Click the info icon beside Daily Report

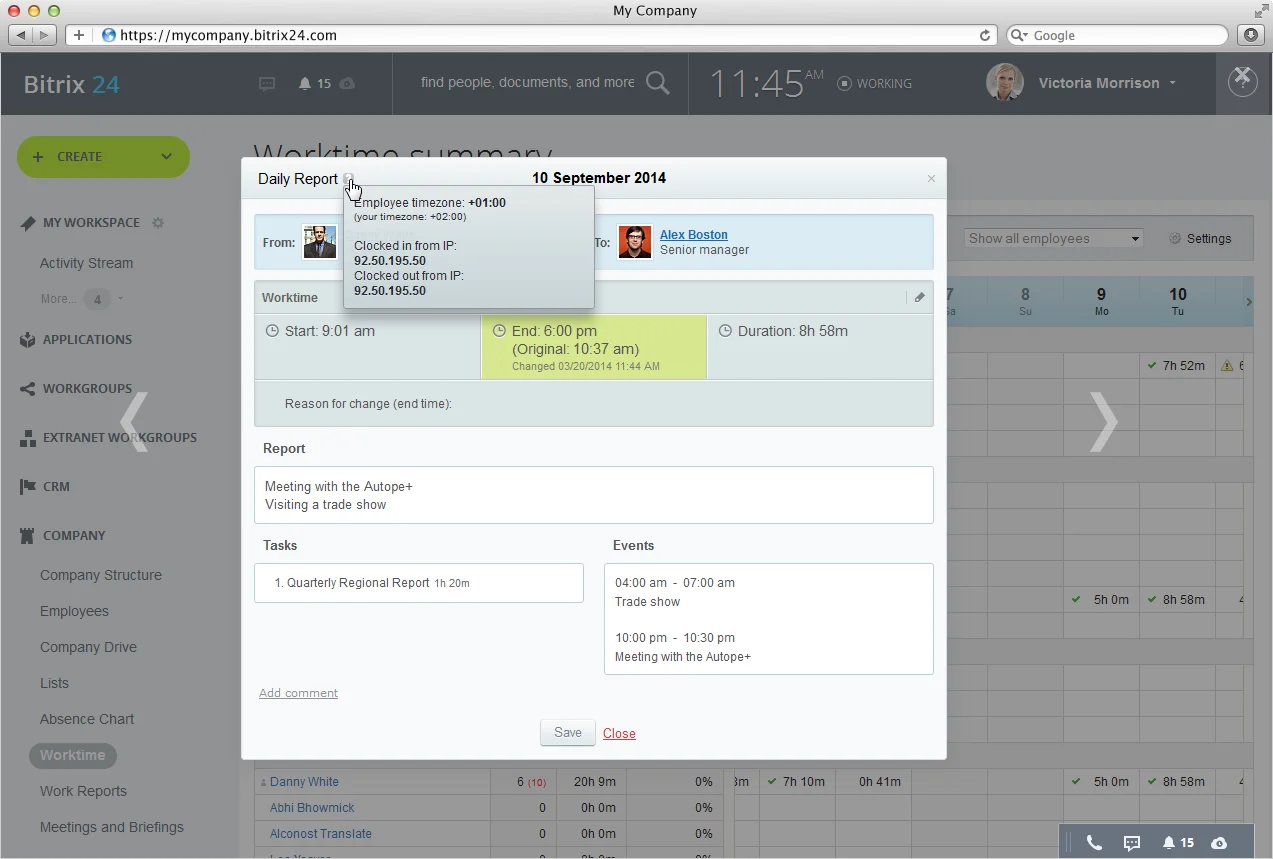pyautogui.click(x=348, y=179)
